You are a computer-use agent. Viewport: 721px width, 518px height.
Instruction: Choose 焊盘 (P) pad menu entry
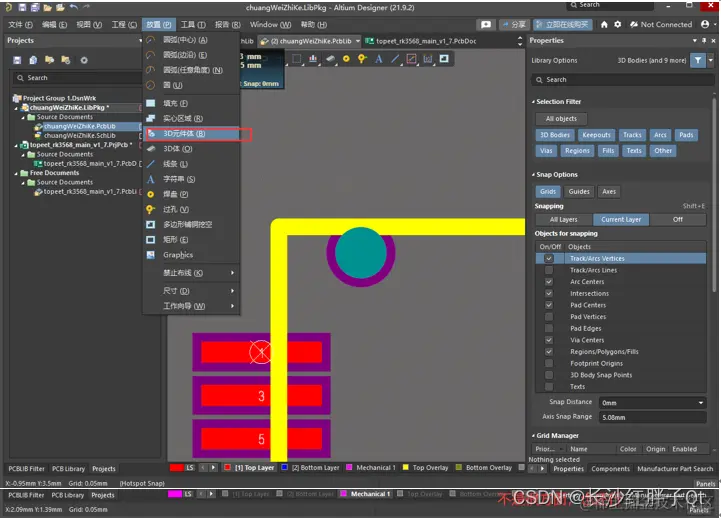click(191, 194)
